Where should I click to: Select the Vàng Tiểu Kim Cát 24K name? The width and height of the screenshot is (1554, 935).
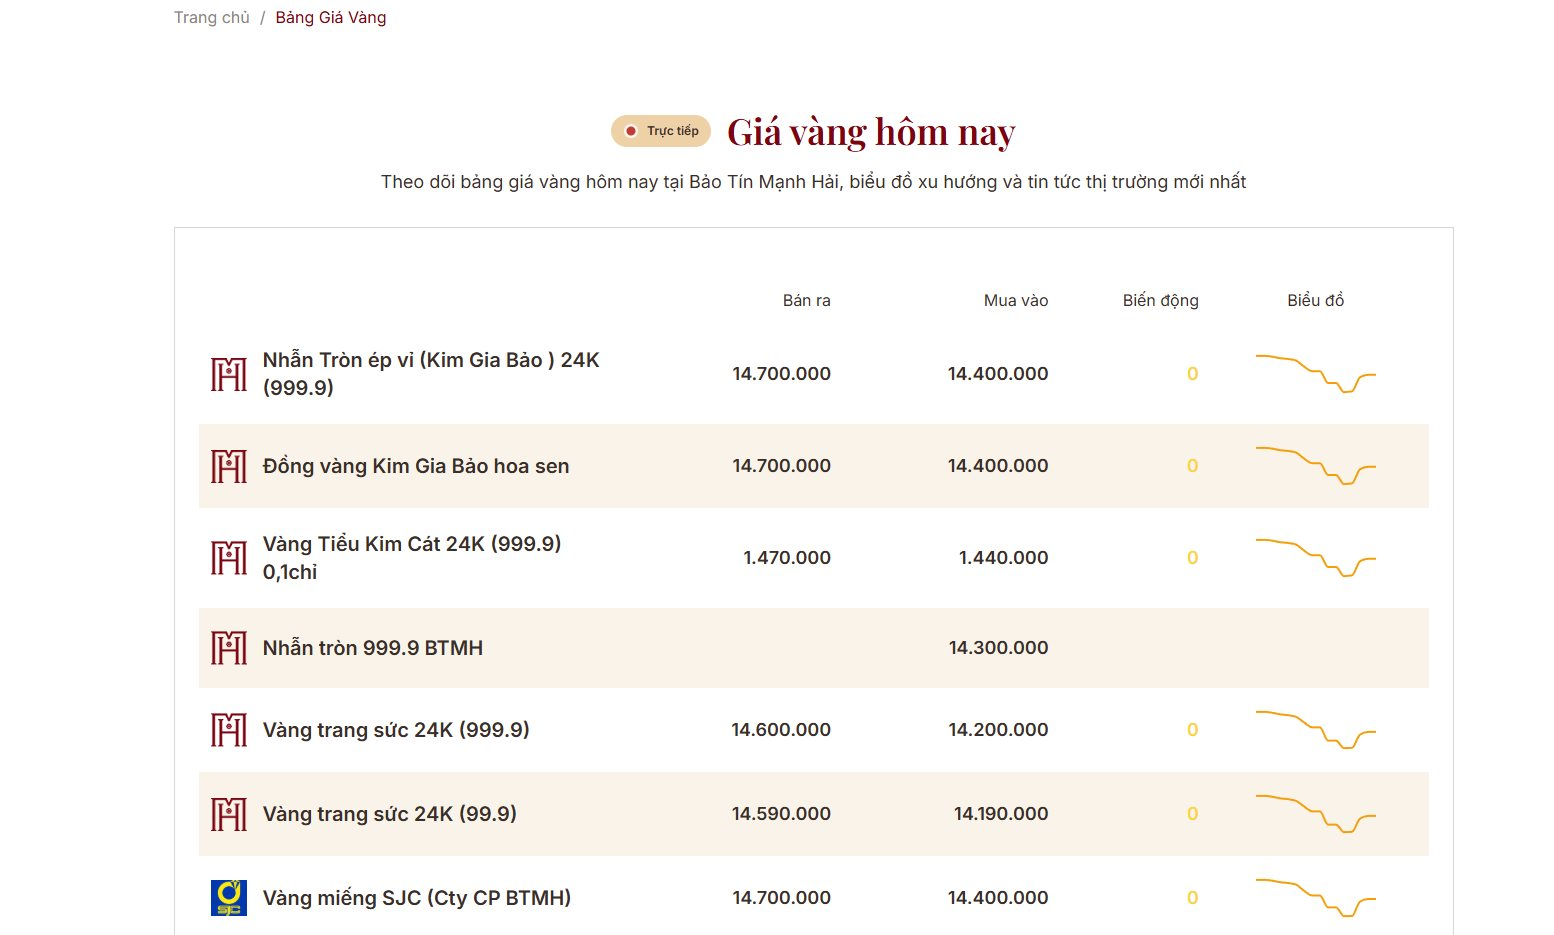coord(412,558)
